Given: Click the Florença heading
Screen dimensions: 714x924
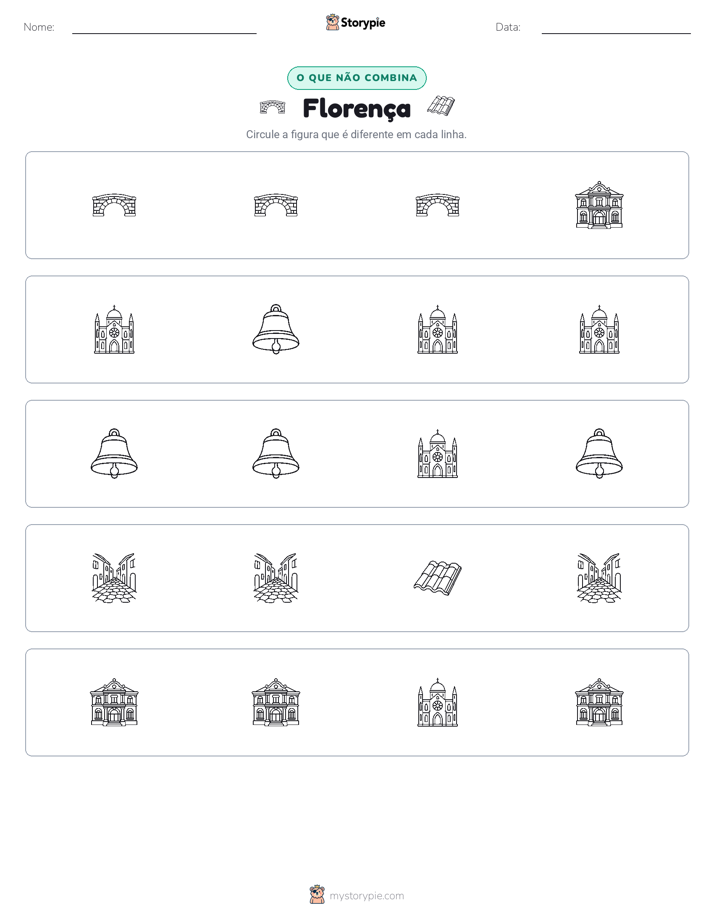Looking at the screenshot, I should tap(357, 108).
